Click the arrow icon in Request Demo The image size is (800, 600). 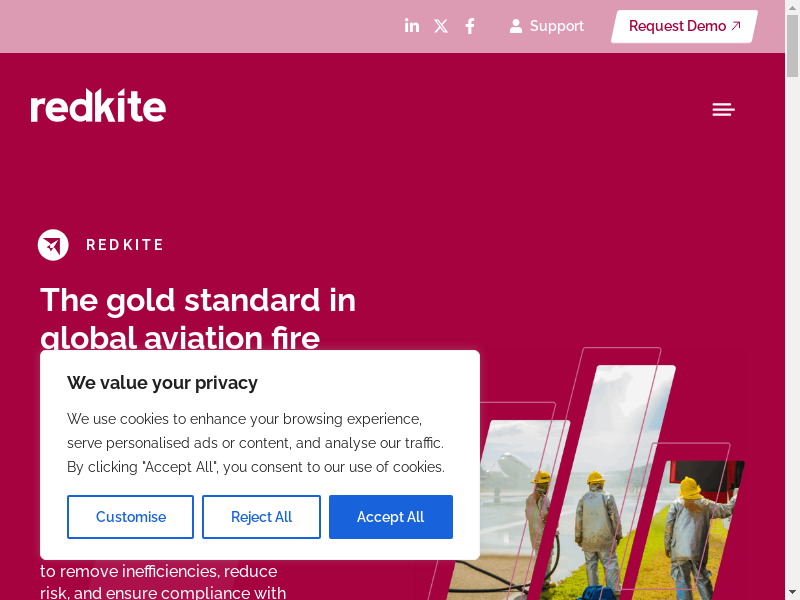click(737, 26)
